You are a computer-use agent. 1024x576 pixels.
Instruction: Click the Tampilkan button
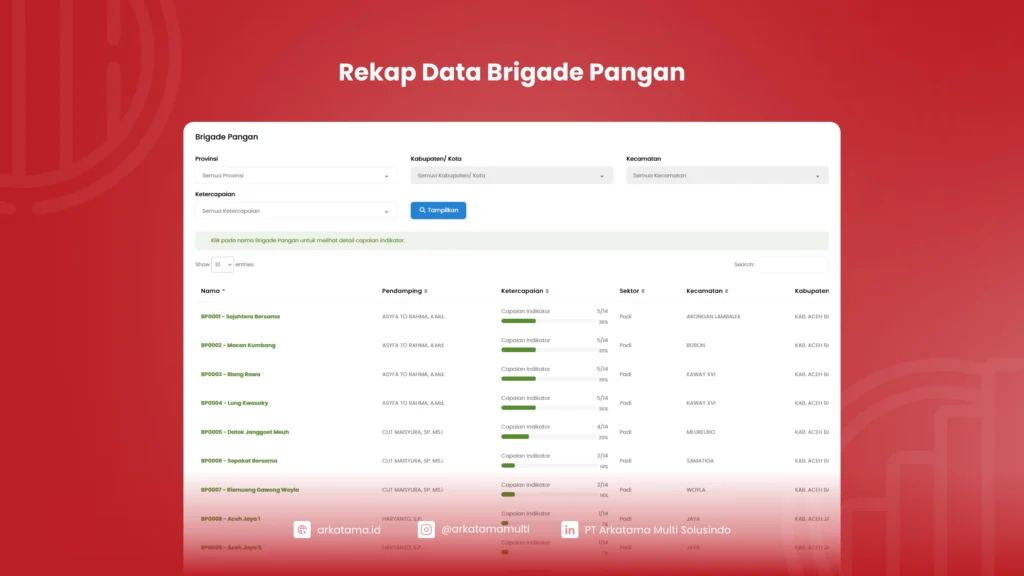pyautogui.click(x=438, y=210)
